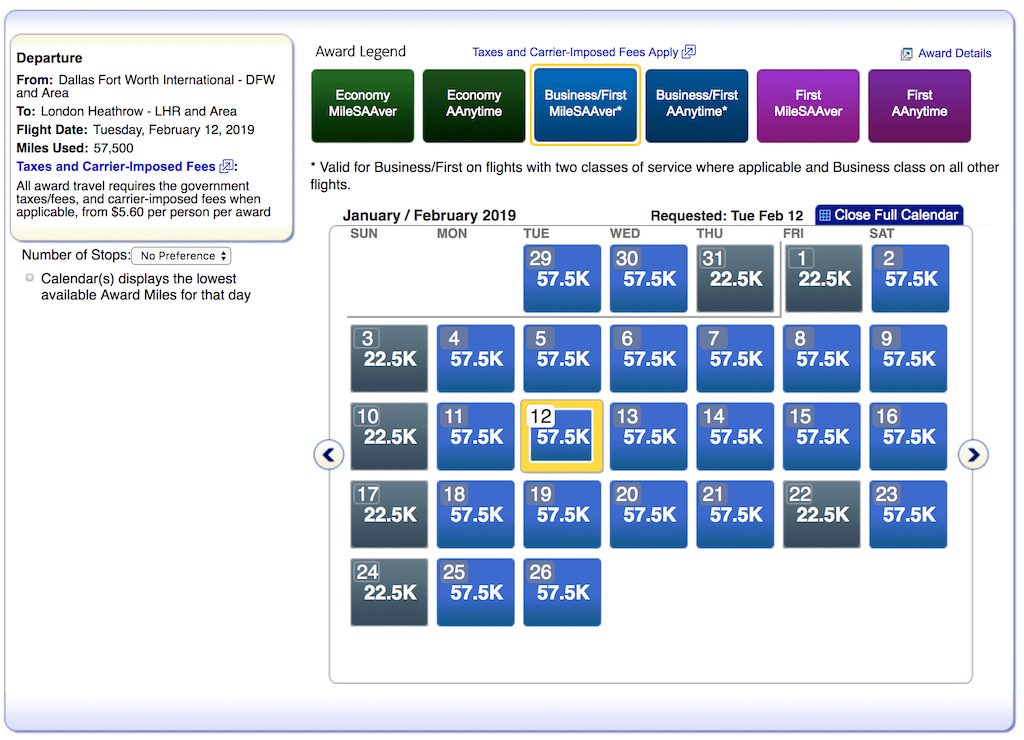
Task: Click 'Flight Date: Tuesday, February 12, 2019' text
Action: coord(135,129)
